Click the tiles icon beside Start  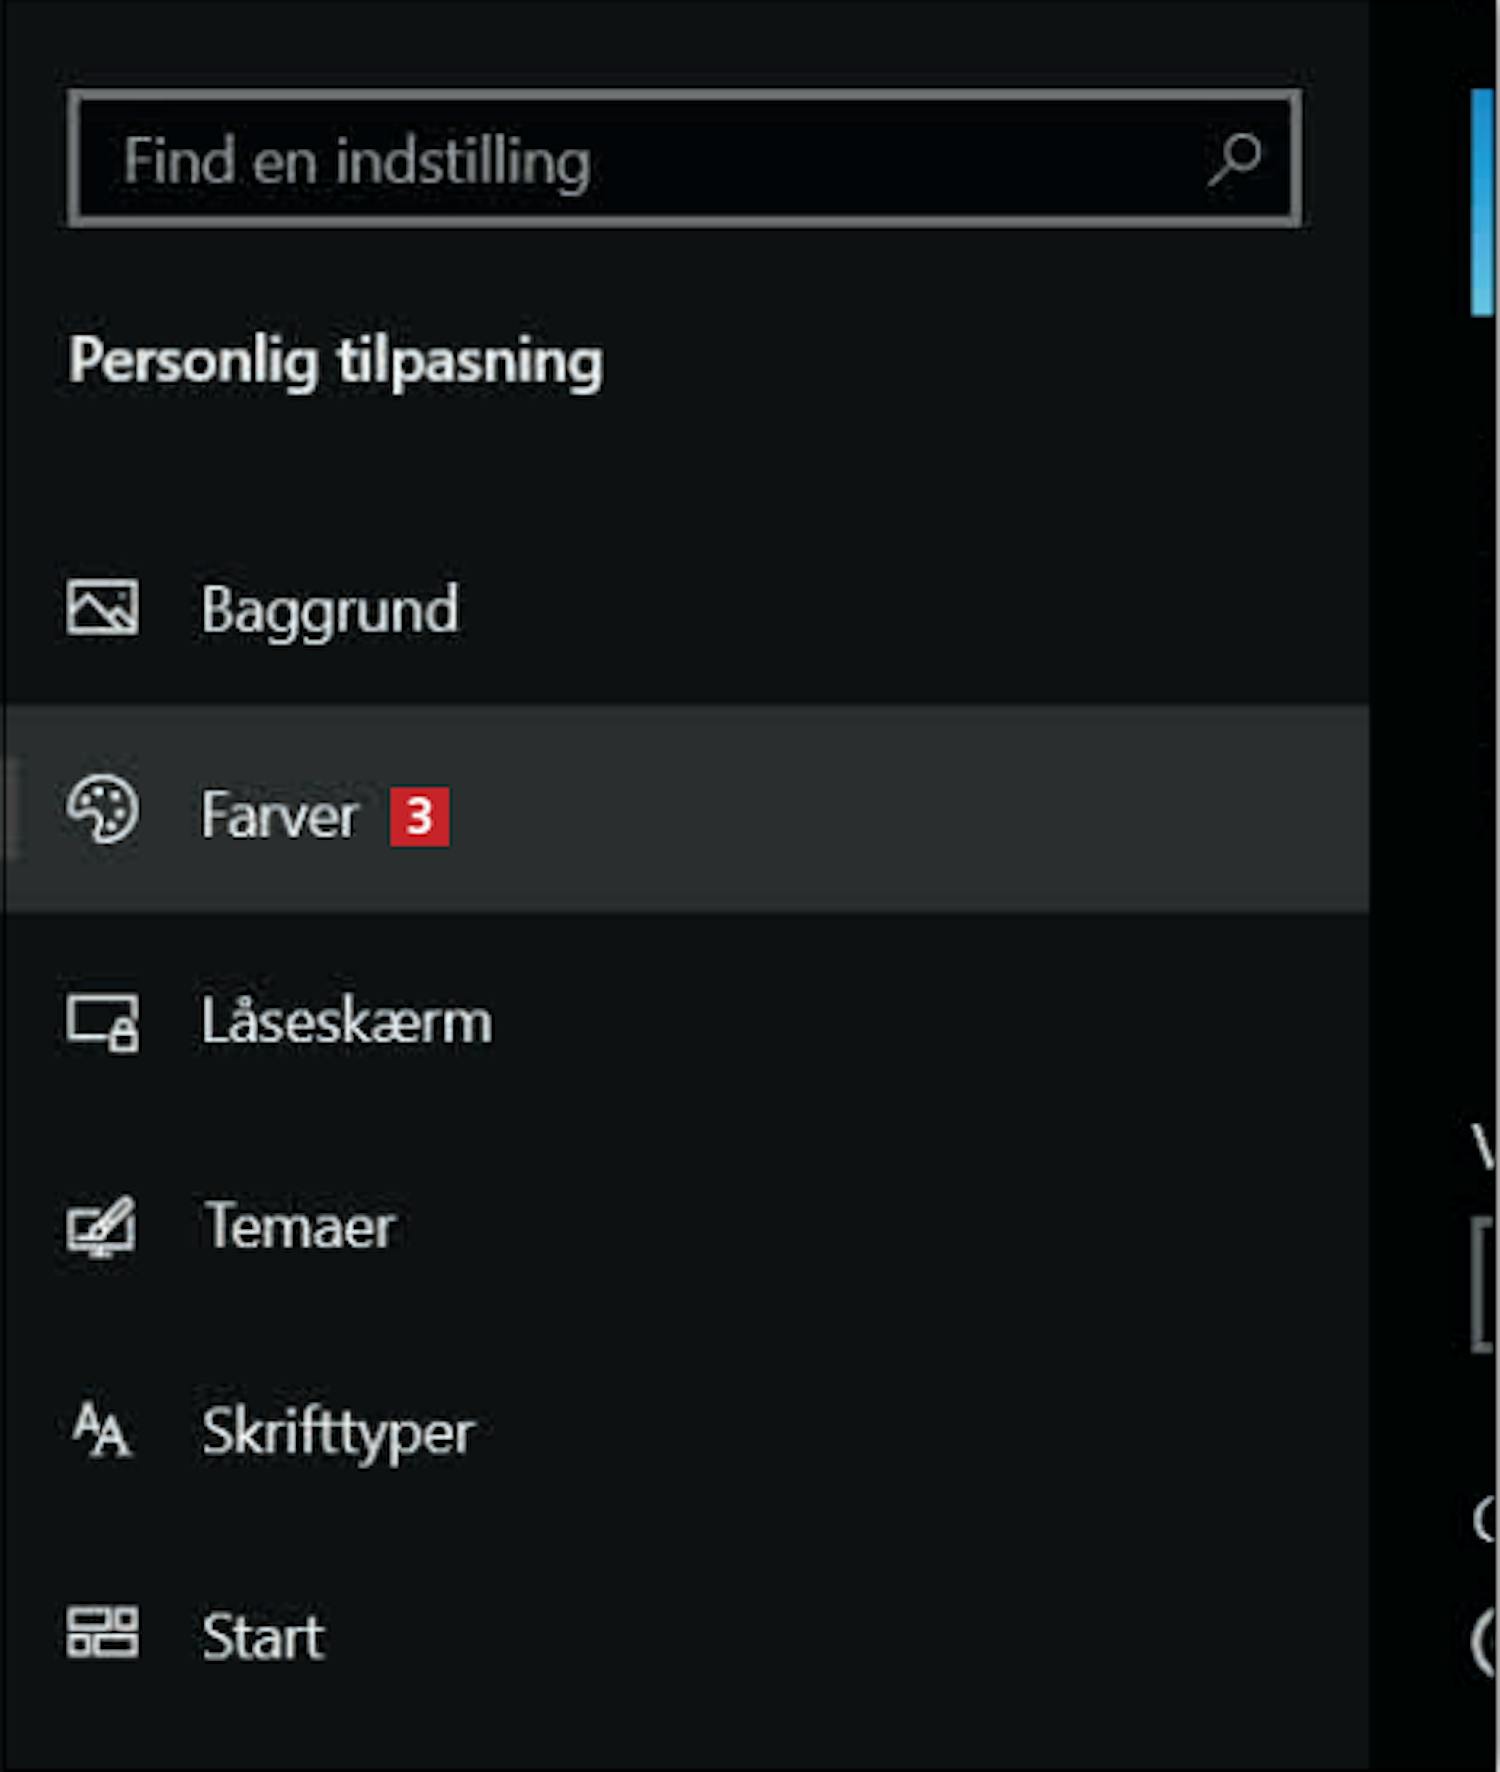coord(102,1634)
